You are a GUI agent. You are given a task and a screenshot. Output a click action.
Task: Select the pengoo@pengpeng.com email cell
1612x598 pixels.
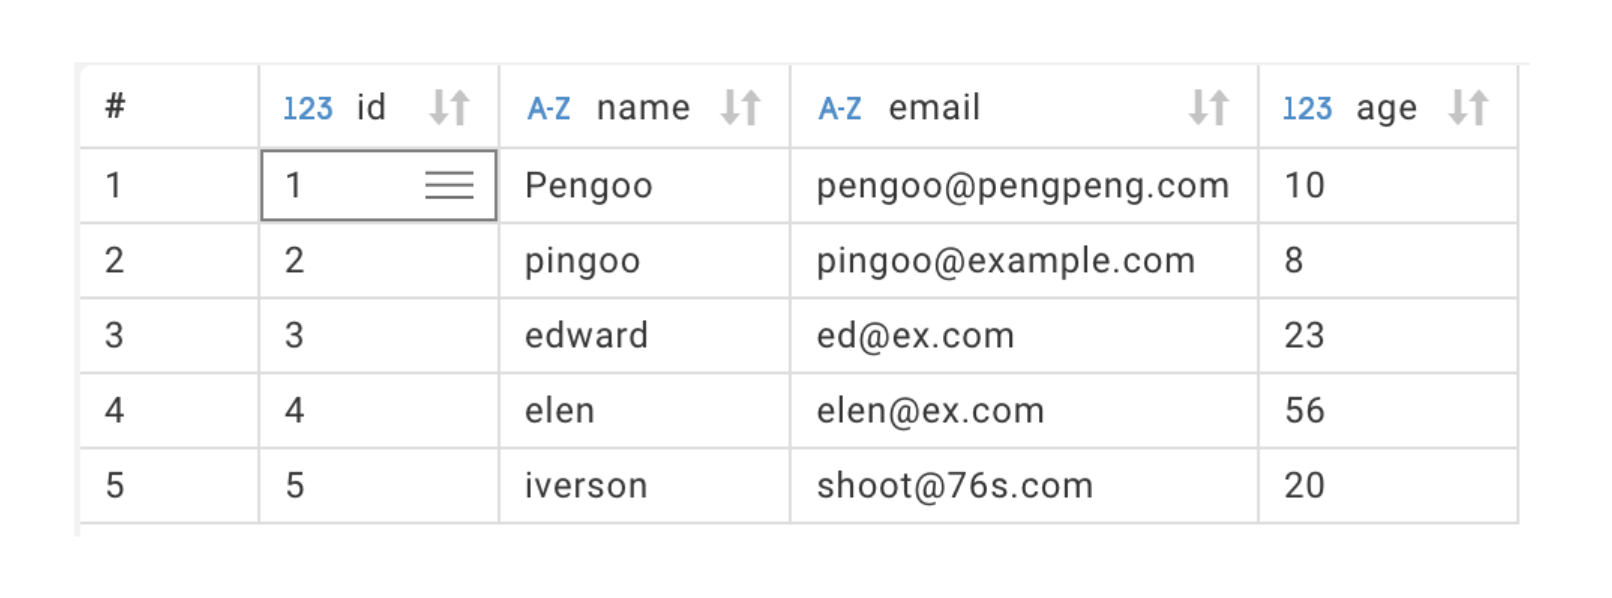pos(1022,186)
